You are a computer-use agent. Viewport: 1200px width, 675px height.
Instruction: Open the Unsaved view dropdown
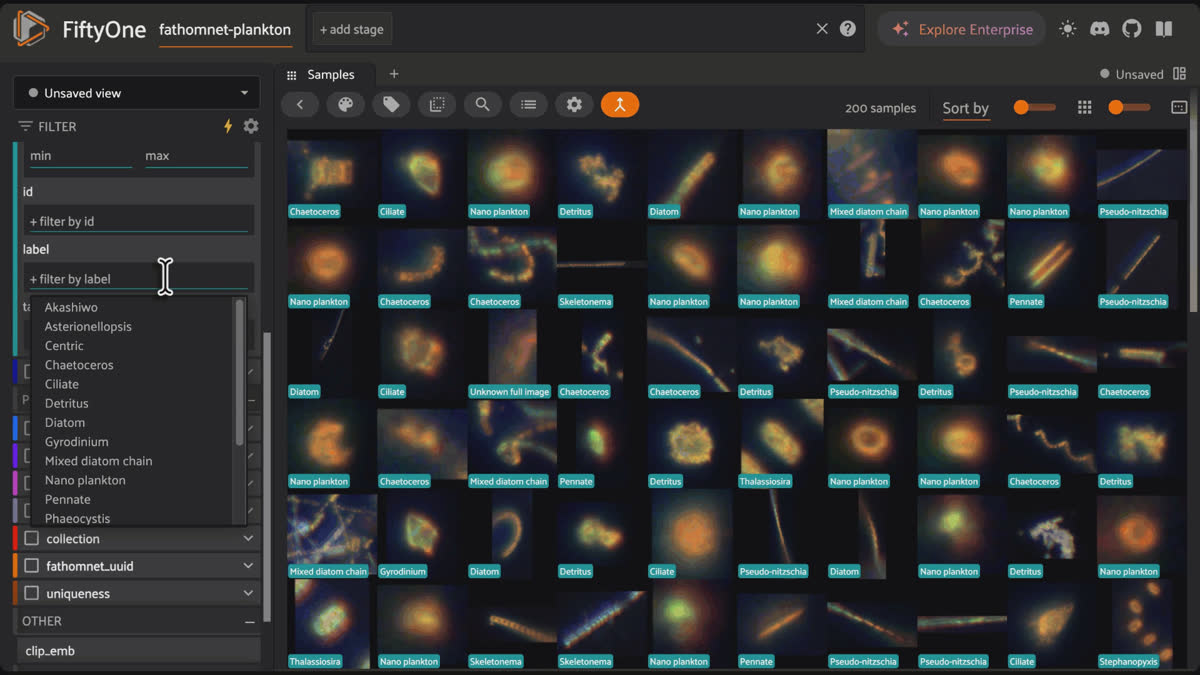137,93
